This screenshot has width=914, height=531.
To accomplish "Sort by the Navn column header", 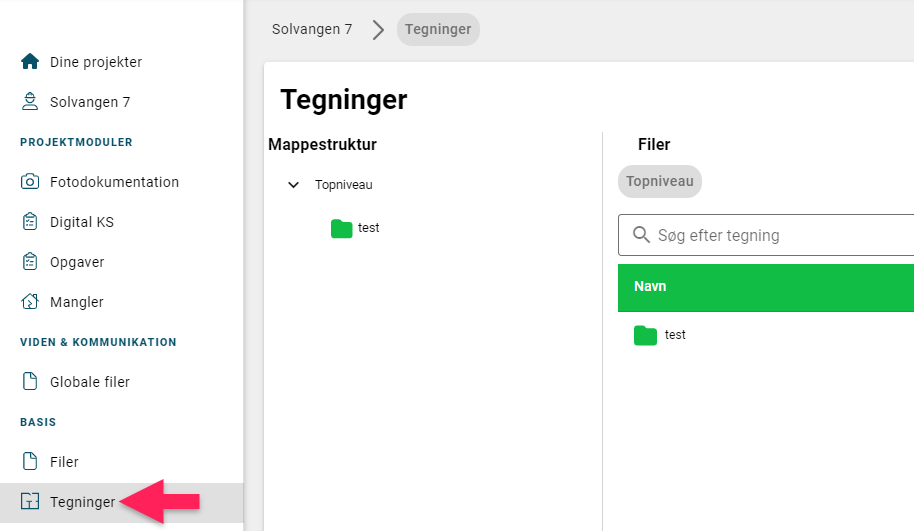I will point(650,286).
